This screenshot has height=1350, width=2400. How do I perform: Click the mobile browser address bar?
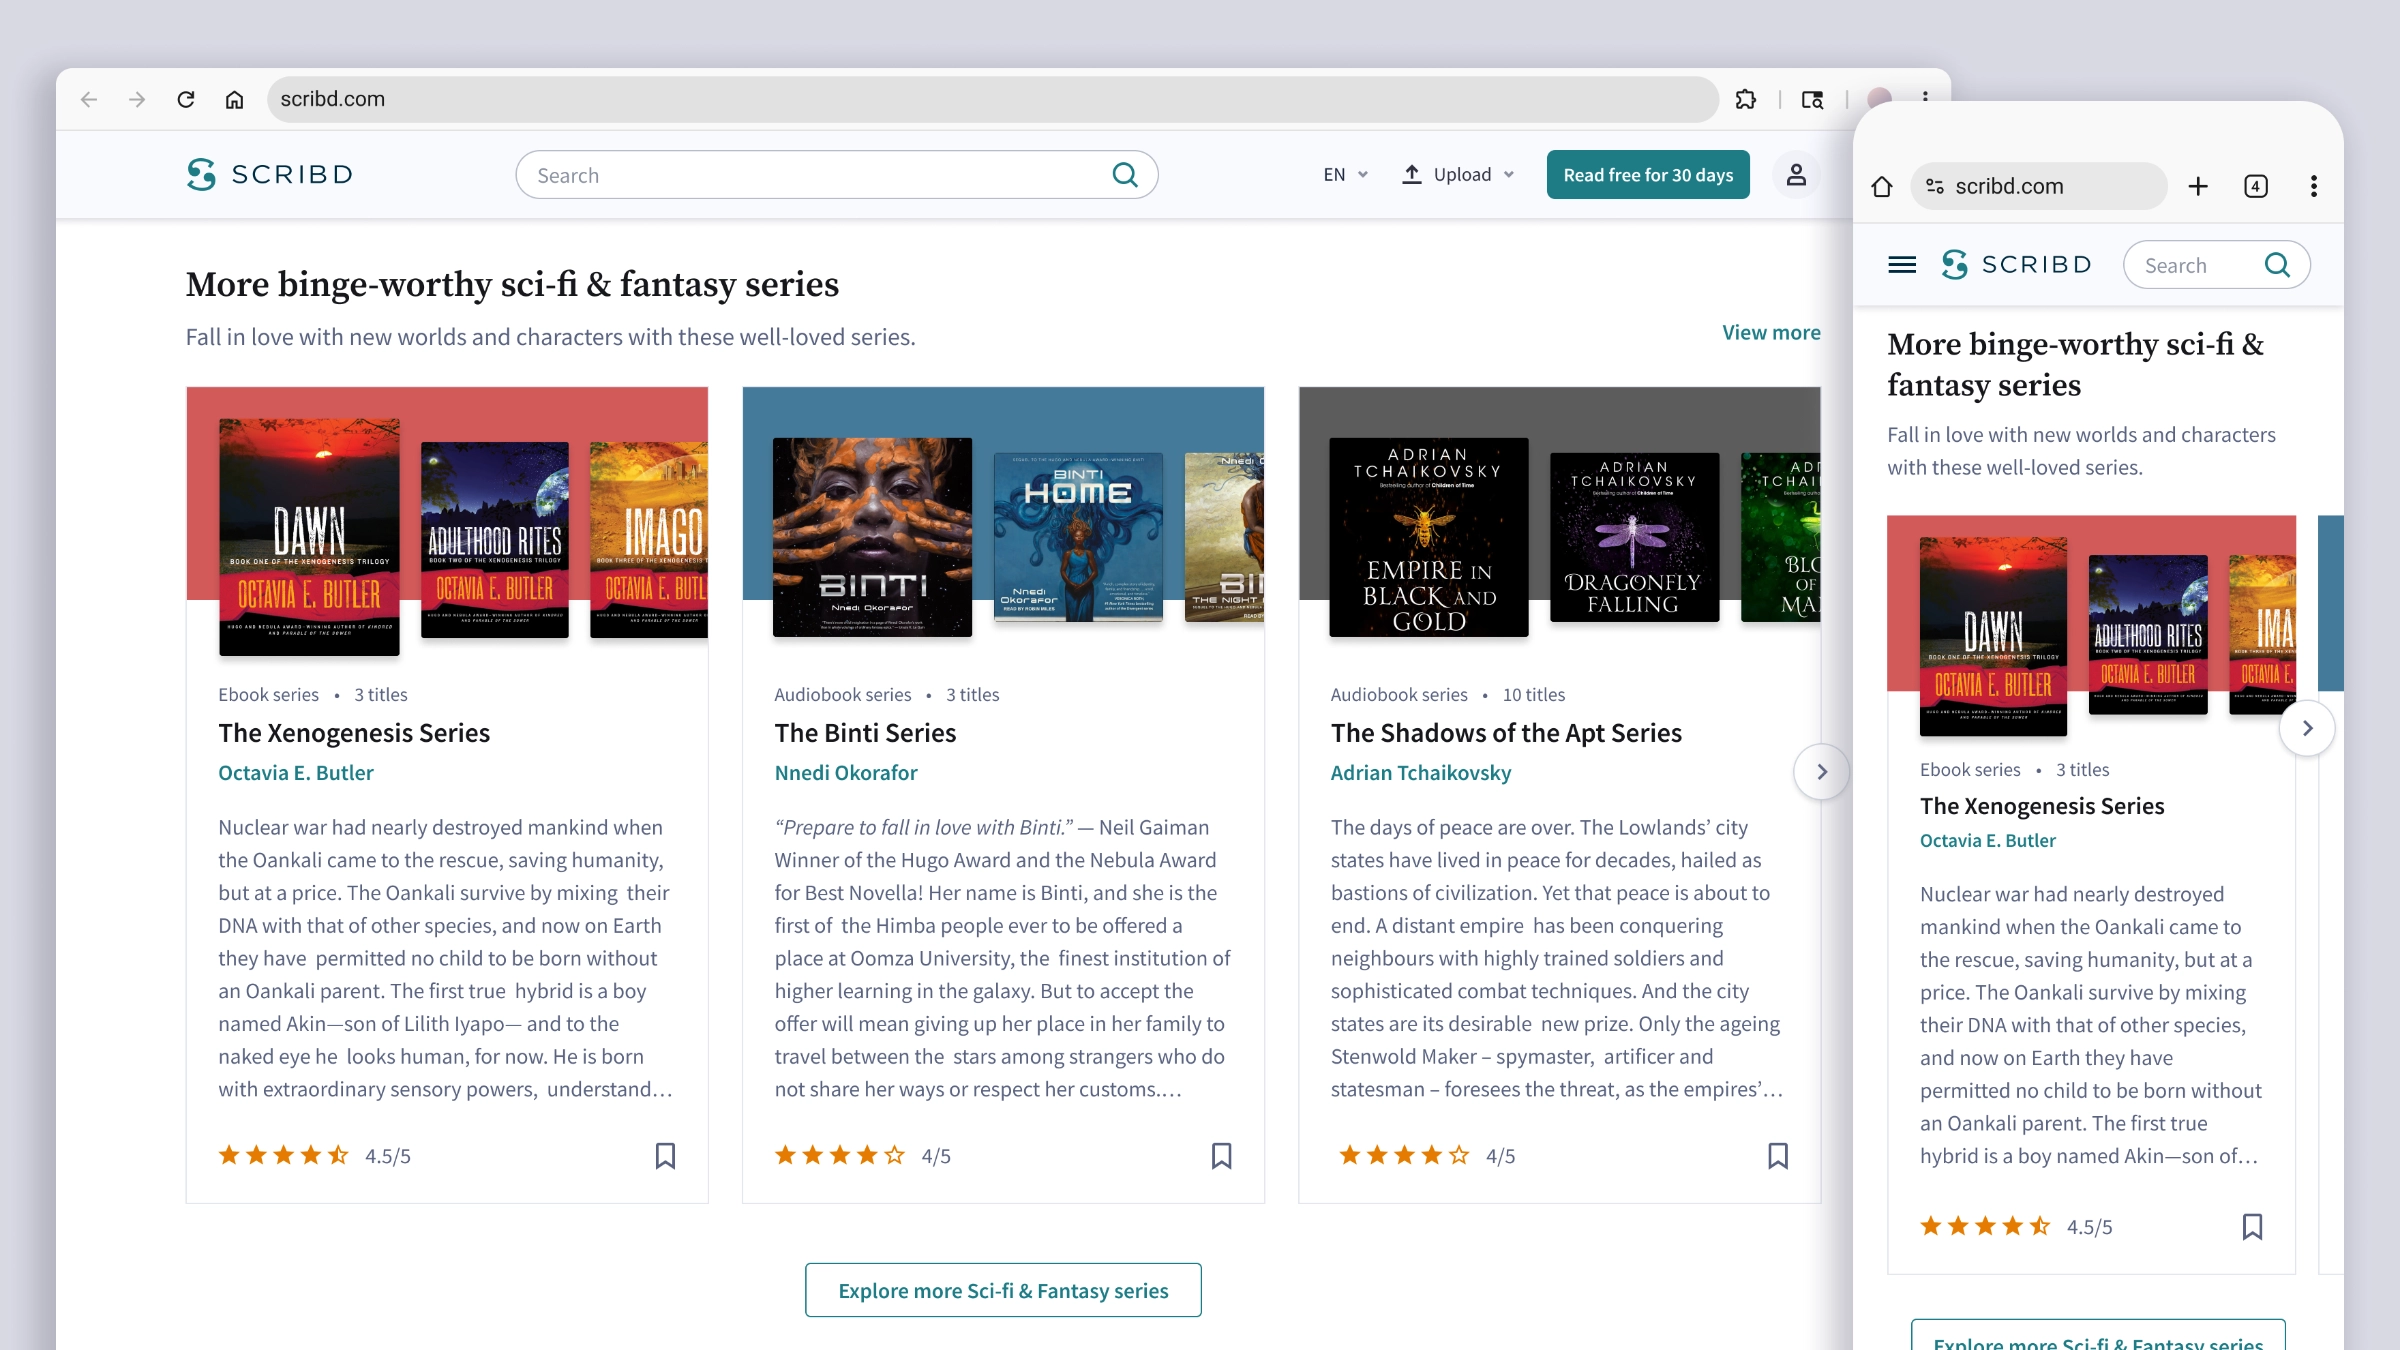coord(2040,186)
